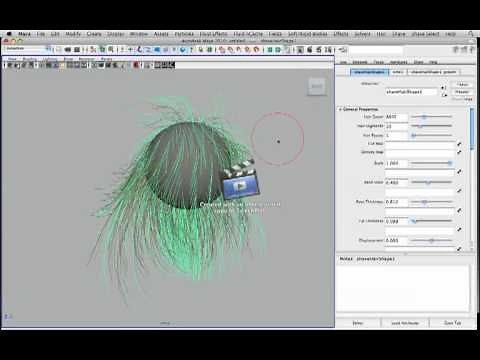Toggle the miscellaneous mask question mark icon
This screenshot has width=480, height=360.
coord(192,50)
